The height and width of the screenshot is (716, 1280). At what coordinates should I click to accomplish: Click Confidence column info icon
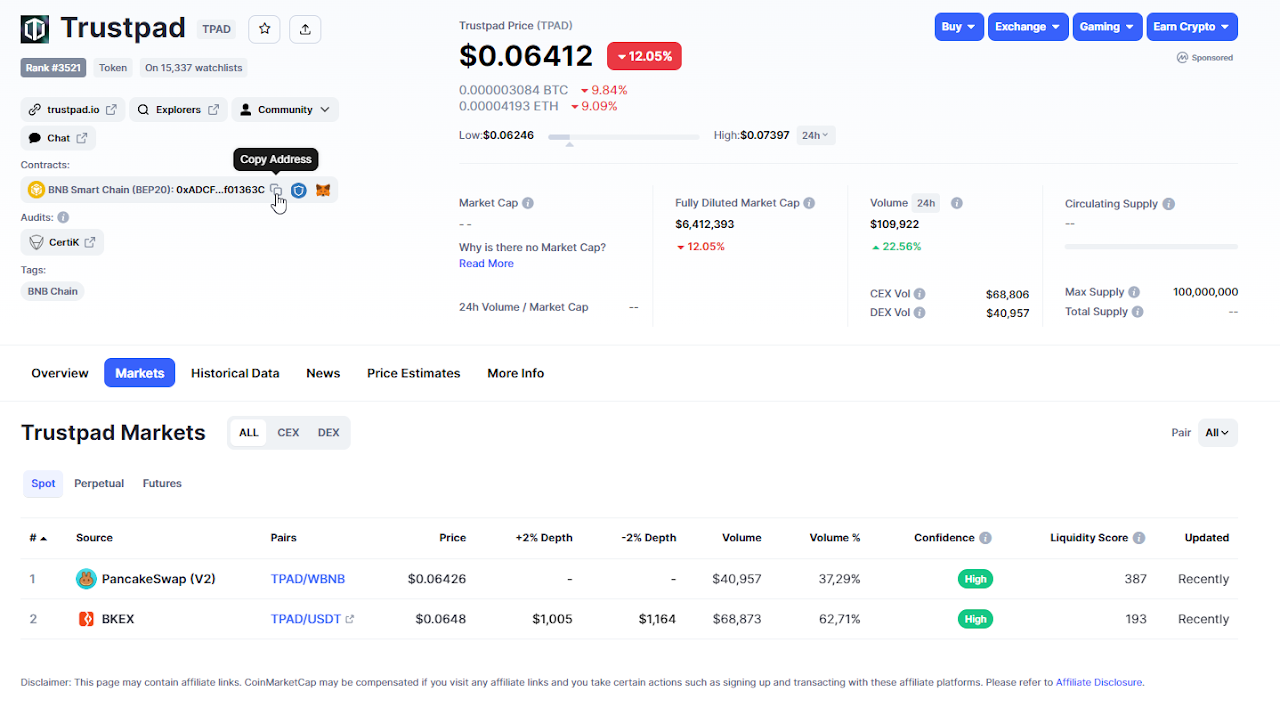pyautogui.click(x=985, y=538)
